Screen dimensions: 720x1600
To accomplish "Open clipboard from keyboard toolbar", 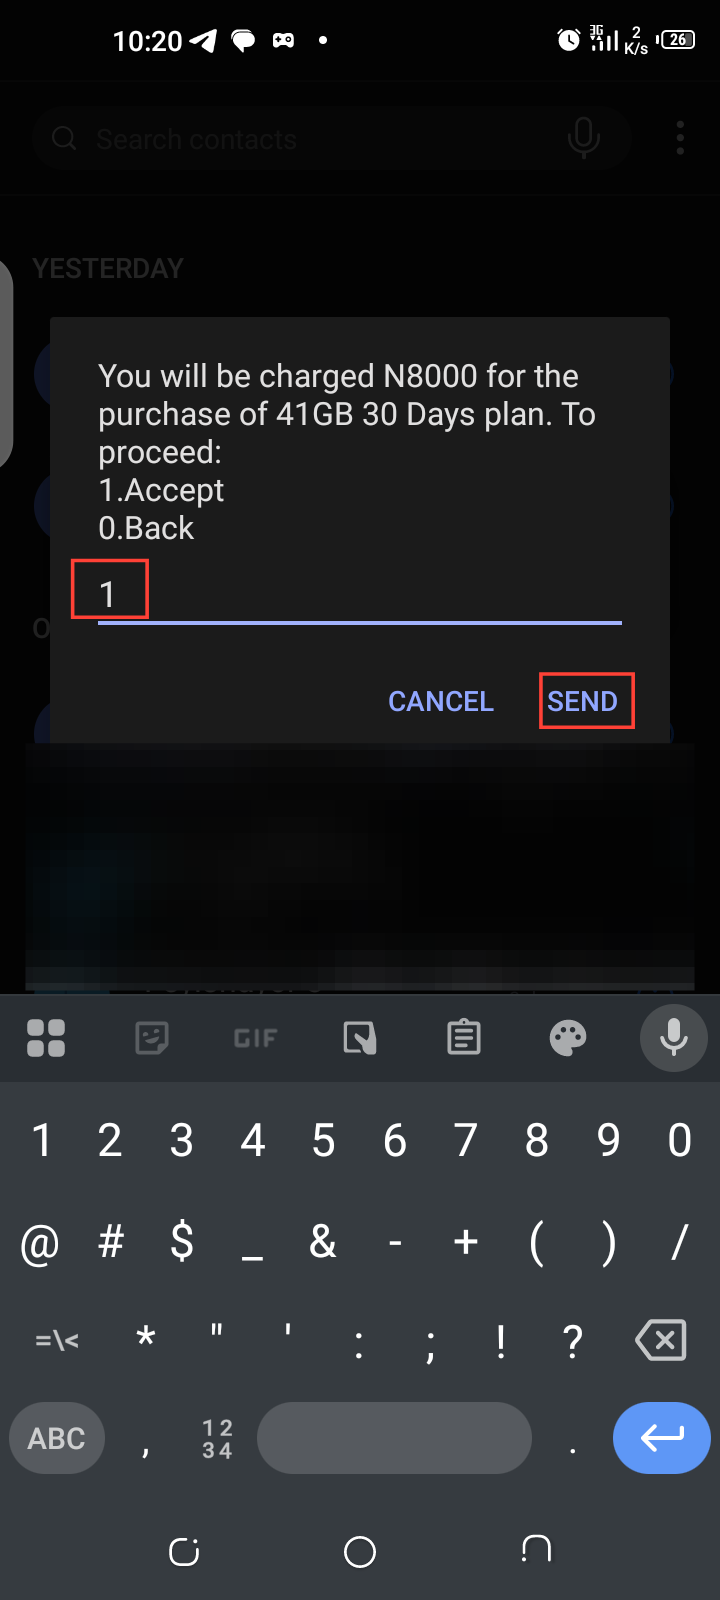I will point(464,1038).
